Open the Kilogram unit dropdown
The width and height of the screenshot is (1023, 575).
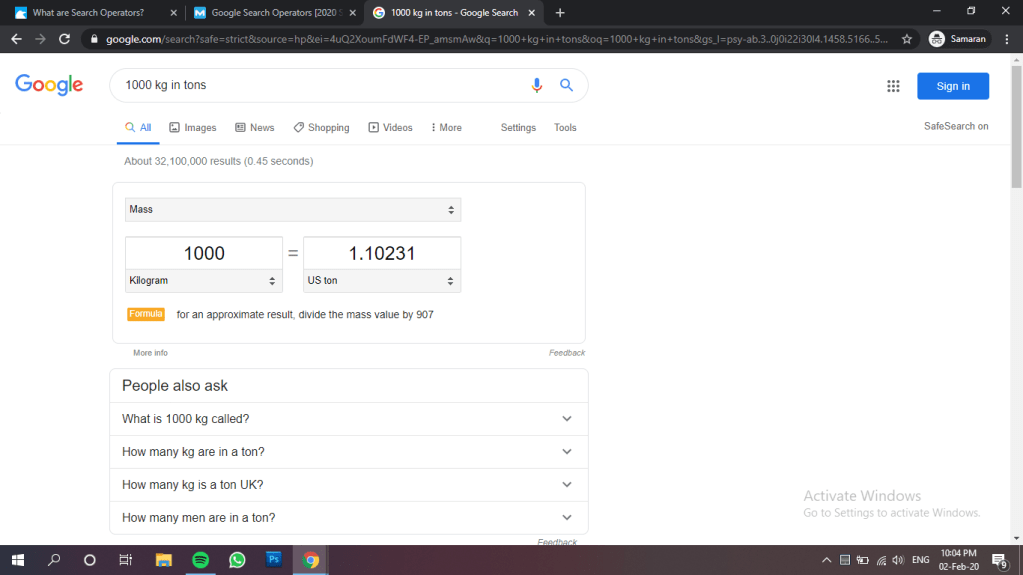coord(204,281)
